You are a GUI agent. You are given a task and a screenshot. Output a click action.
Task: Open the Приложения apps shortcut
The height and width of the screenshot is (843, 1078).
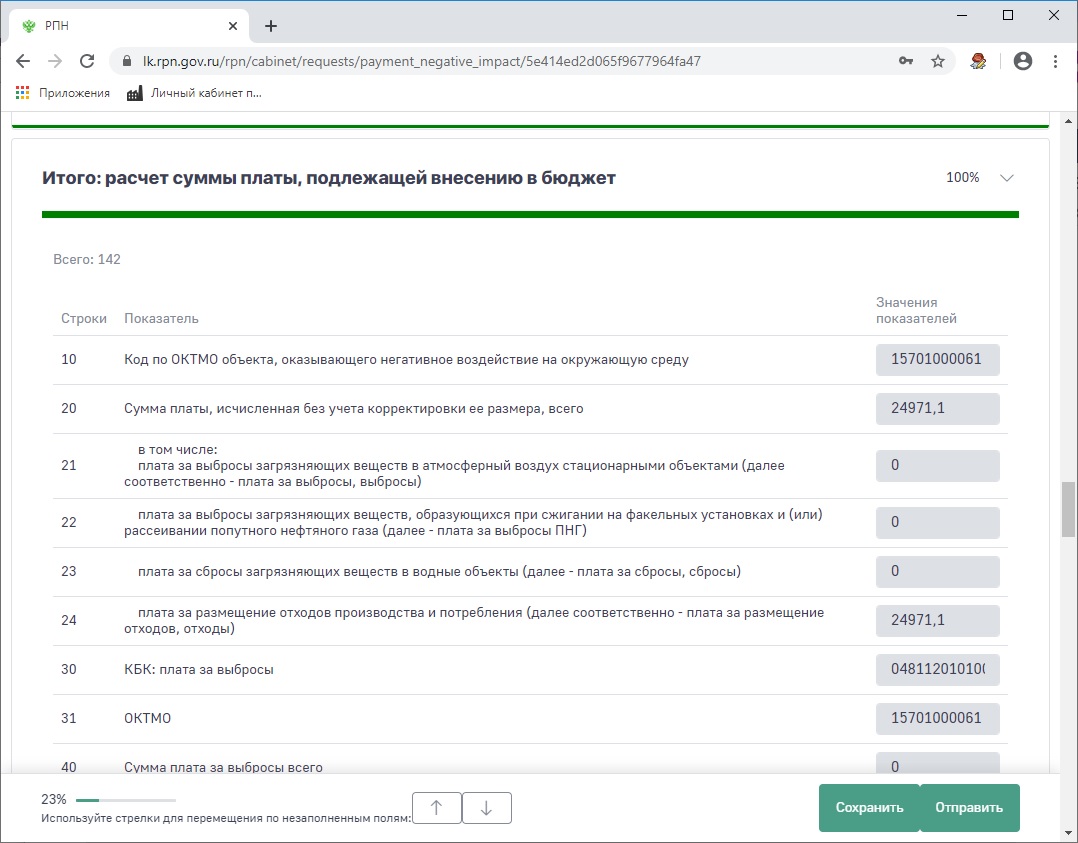pos(63,93)
